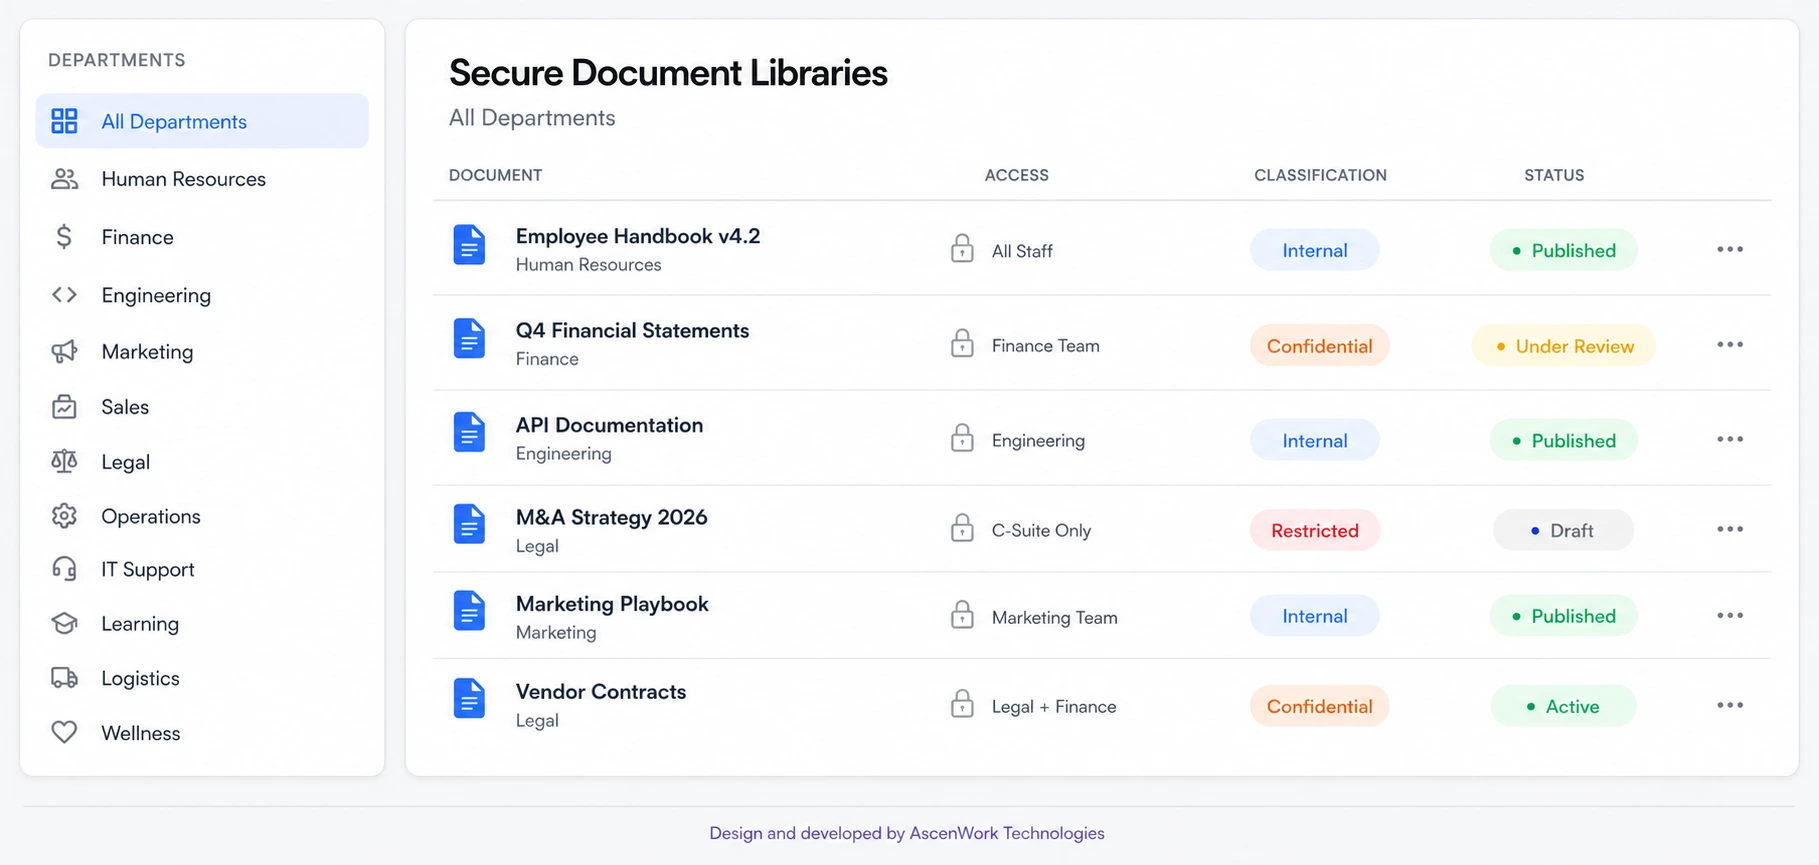Click the Vendor Contracts file icon

tap(469, 698)
